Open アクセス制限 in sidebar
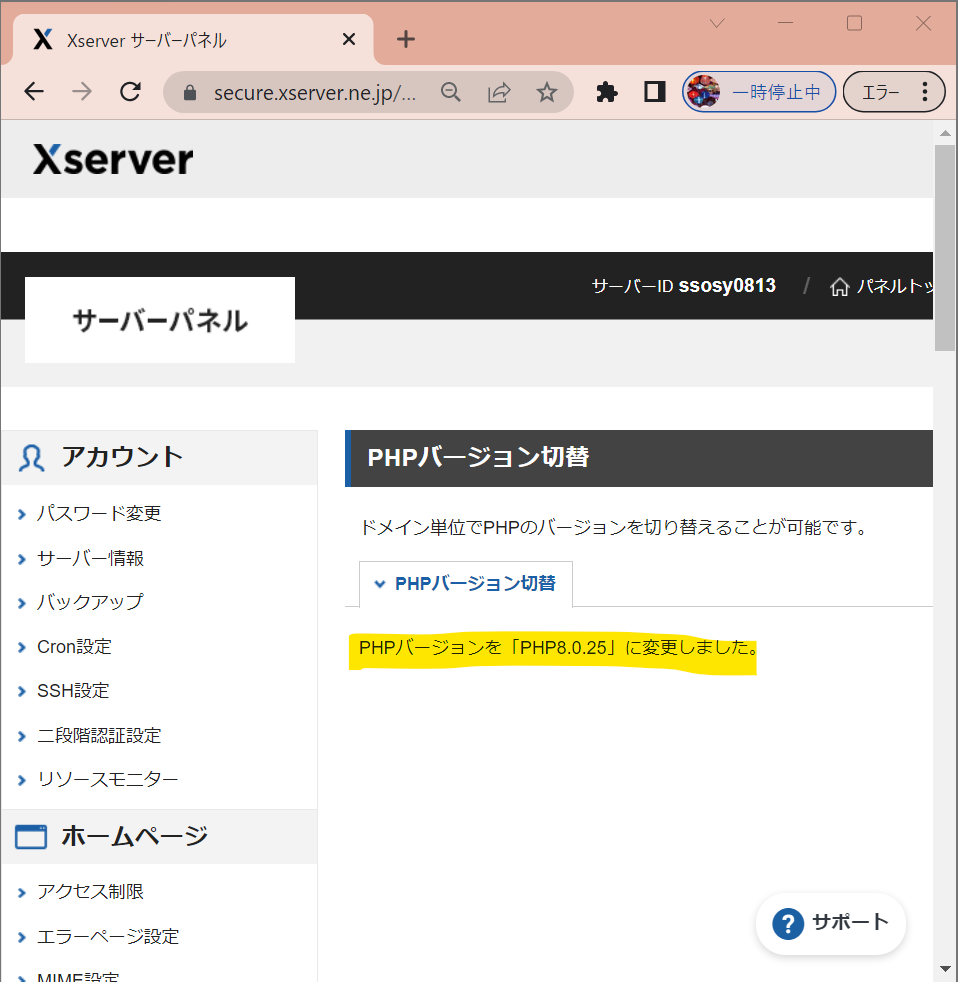958x982 pixels. click(90, 892)
